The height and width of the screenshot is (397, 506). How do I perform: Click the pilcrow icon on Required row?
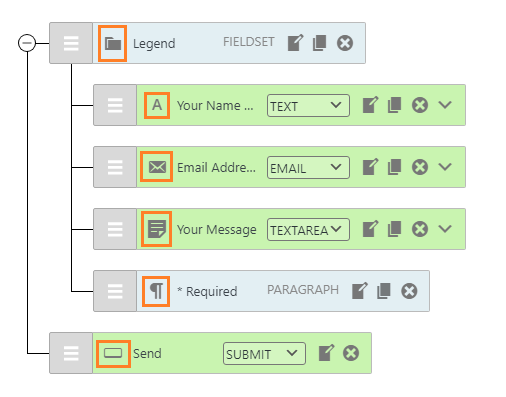pos(156,291)
